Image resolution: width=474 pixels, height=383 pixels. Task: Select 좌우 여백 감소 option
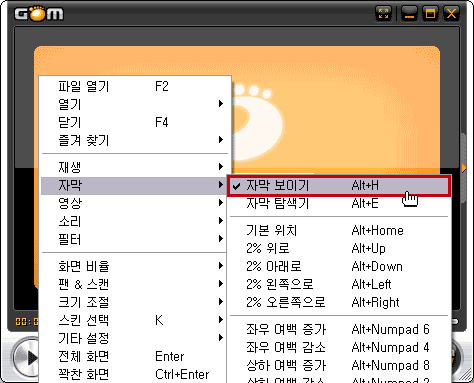(339, 347)
